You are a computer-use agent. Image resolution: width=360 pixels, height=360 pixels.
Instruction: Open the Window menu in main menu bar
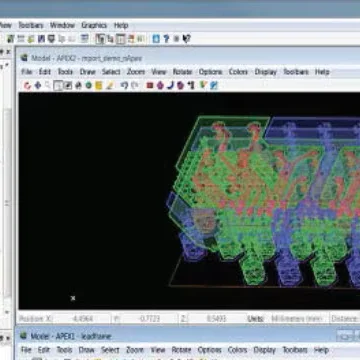[62, 25]
